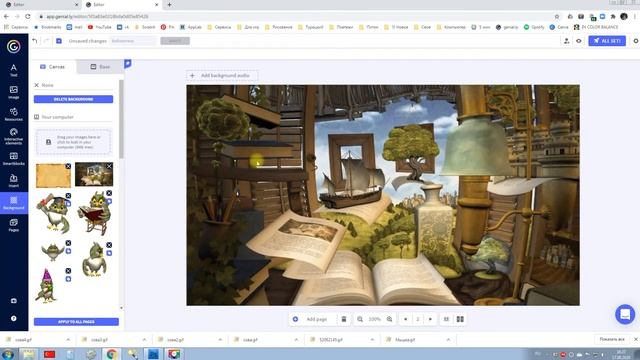Open Interactive elements panel
Viewport: 640px width, 360px height.
13,136
